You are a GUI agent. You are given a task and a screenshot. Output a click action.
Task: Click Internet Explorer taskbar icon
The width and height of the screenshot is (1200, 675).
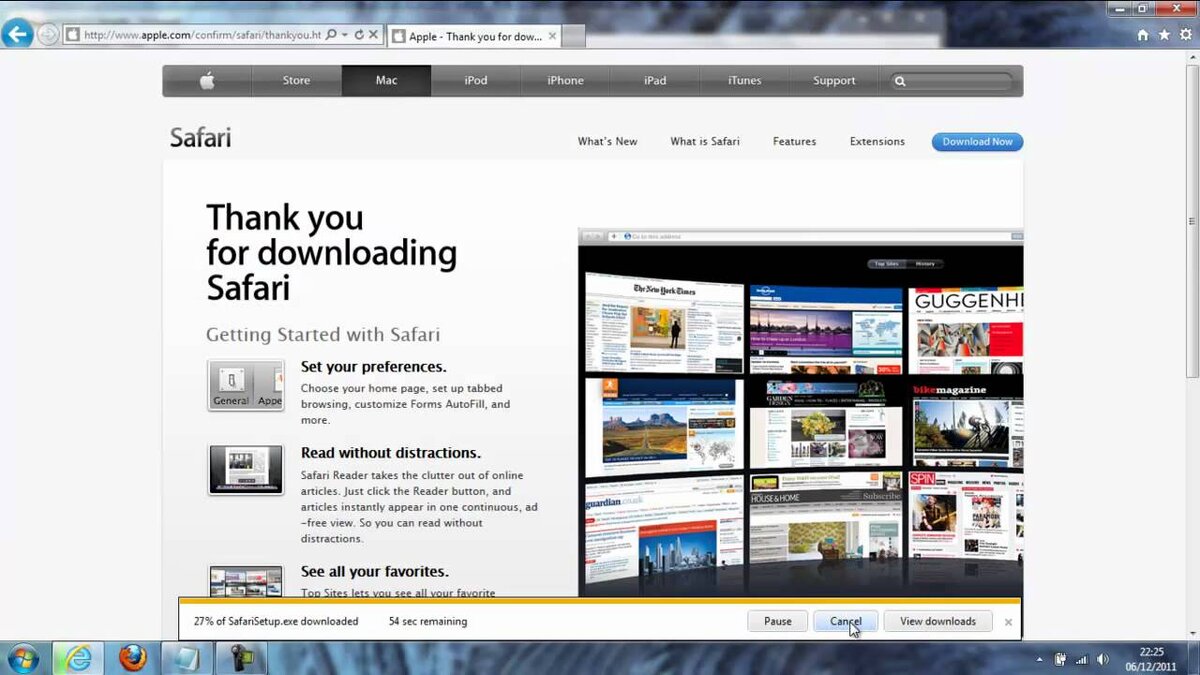pyautogui.click(x=77, y=658)
